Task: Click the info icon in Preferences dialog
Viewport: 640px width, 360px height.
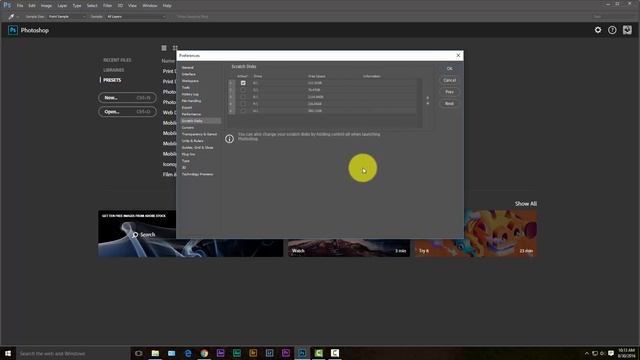Action: 229,139
